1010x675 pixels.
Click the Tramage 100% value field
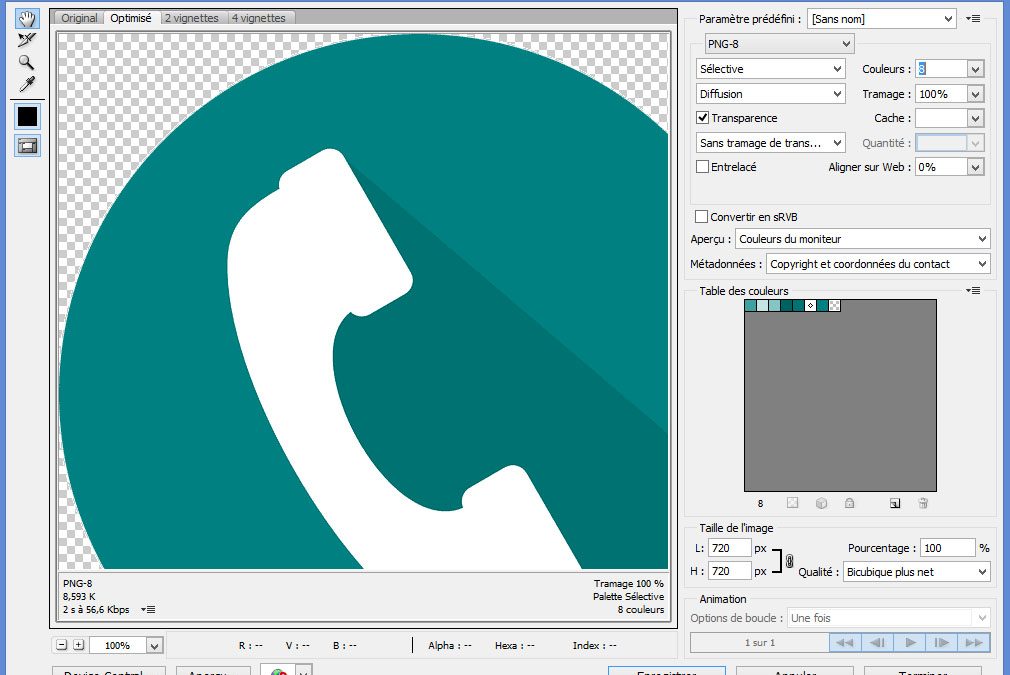pyautogui.click(x=942, y=94)
